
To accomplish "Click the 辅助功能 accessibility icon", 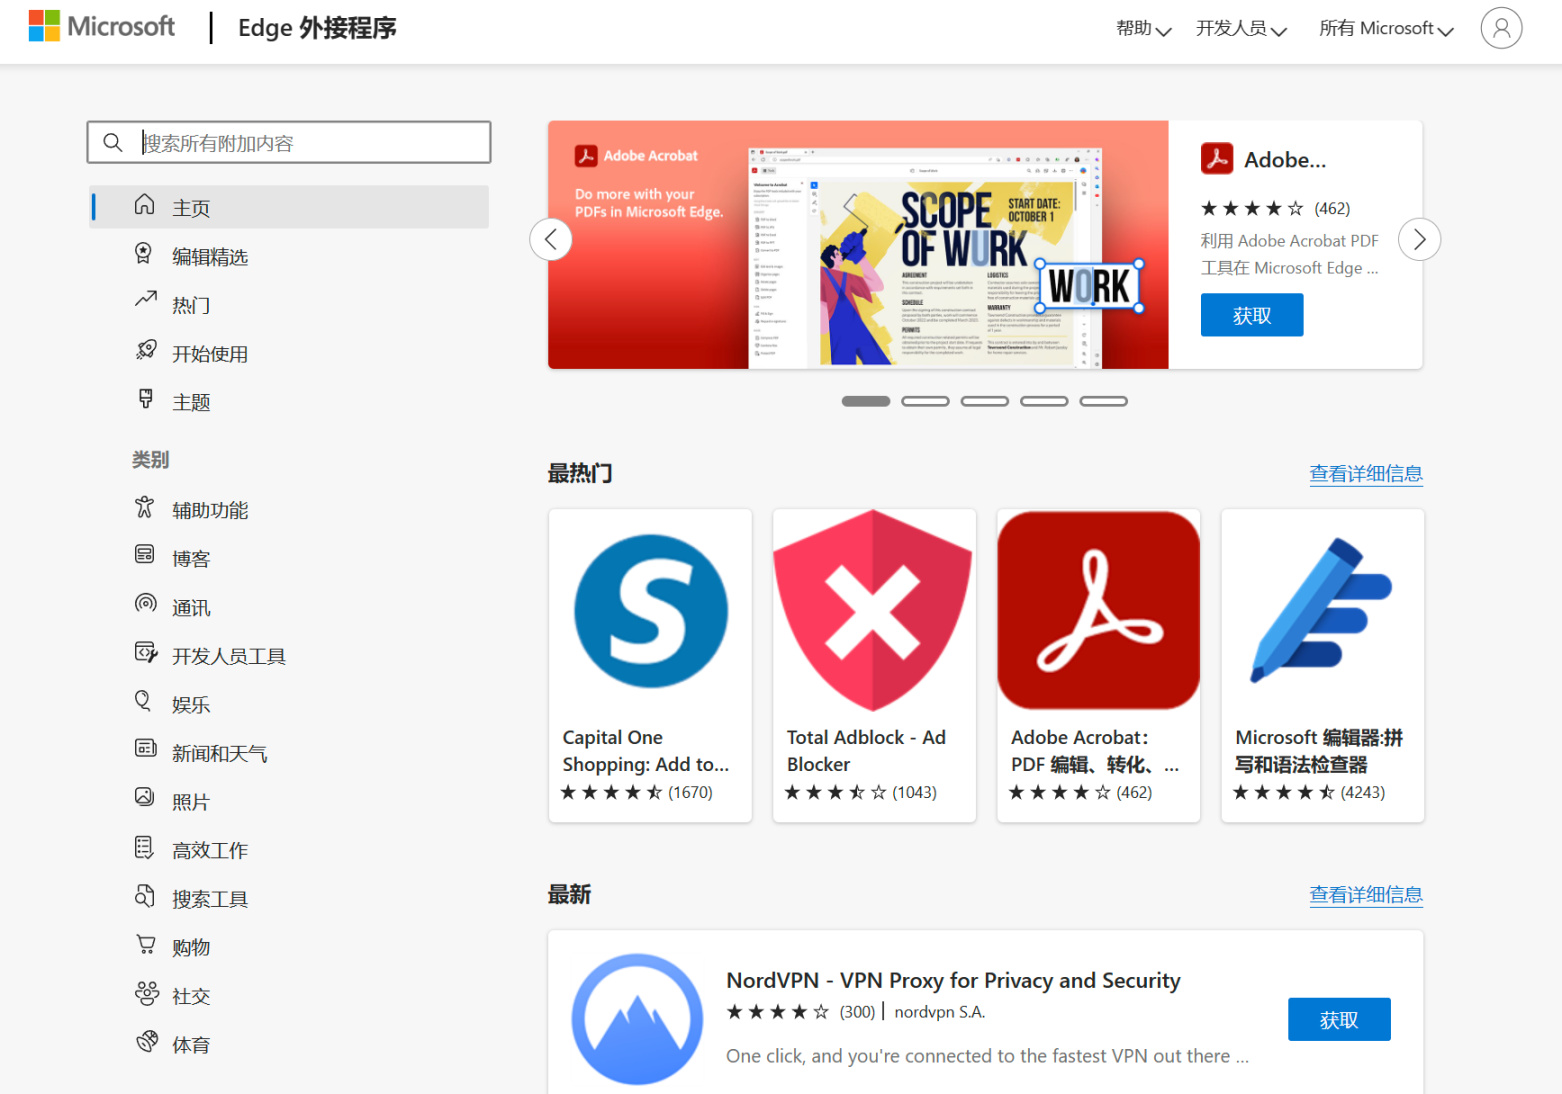I will click(x=145, y=508).
